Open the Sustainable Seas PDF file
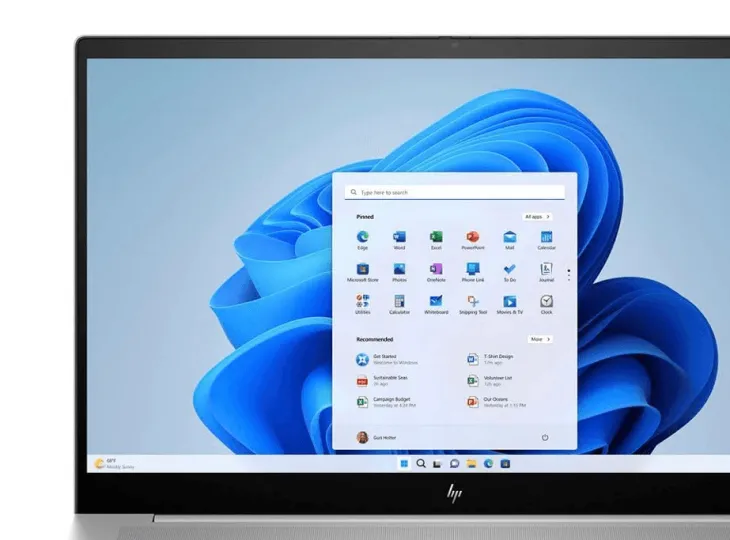Image resolution: width=730 pixels, height=540 pixels. point(382,381)
